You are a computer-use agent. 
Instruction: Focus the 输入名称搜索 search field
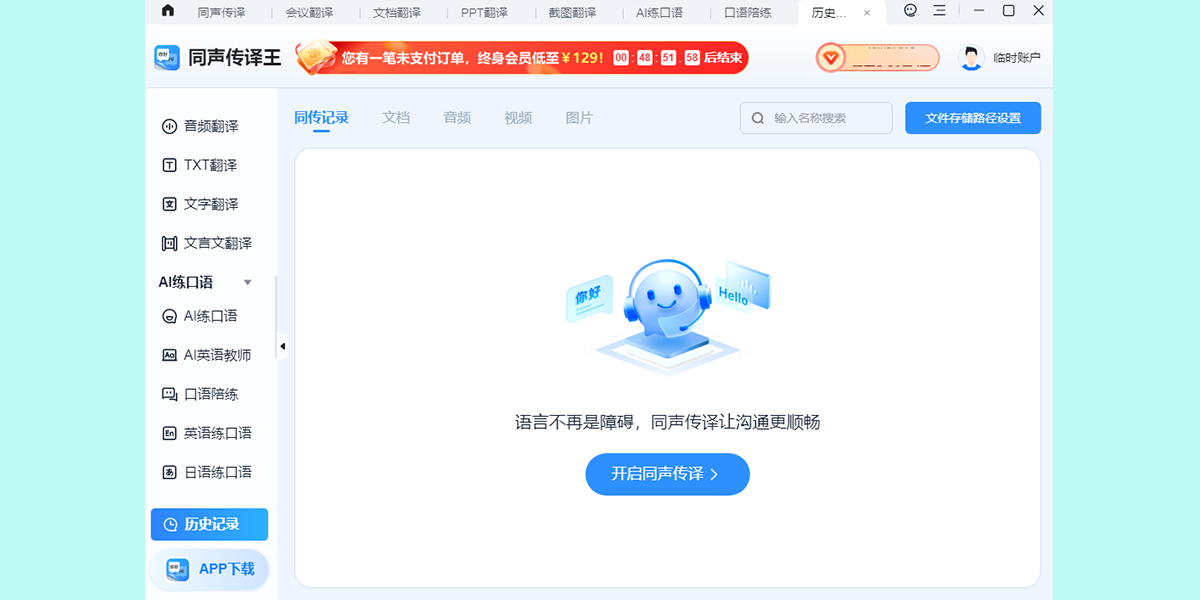click(816, 118)
